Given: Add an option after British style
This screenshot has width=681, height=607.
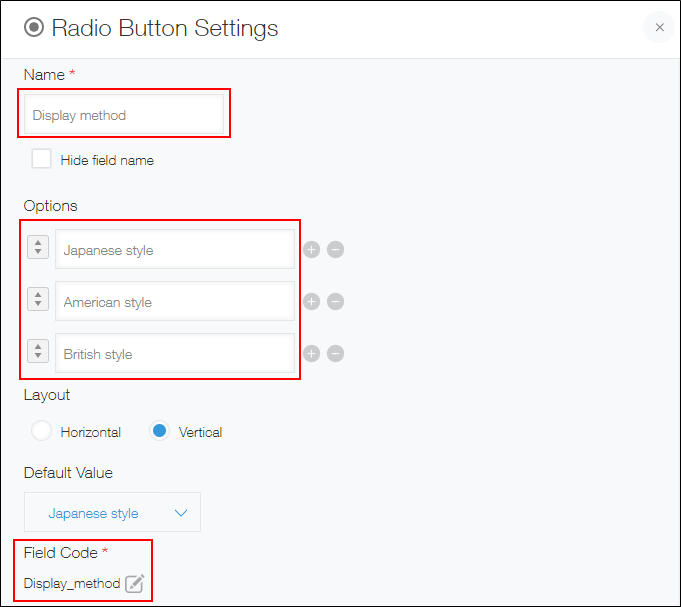Looking at the screenshot, I should pos(311,353).
